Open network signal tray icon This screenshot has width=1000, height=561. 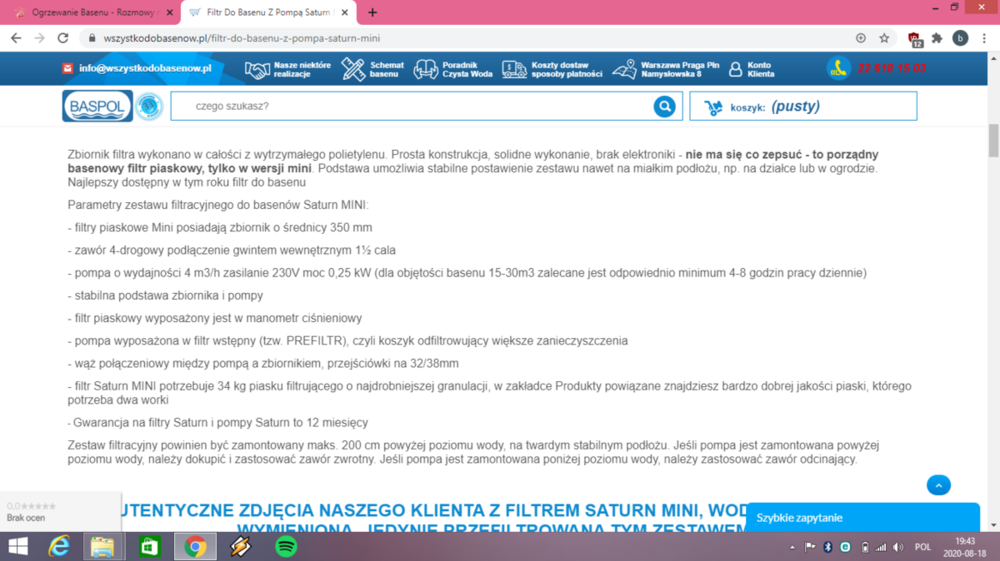[x=881, y=547]
